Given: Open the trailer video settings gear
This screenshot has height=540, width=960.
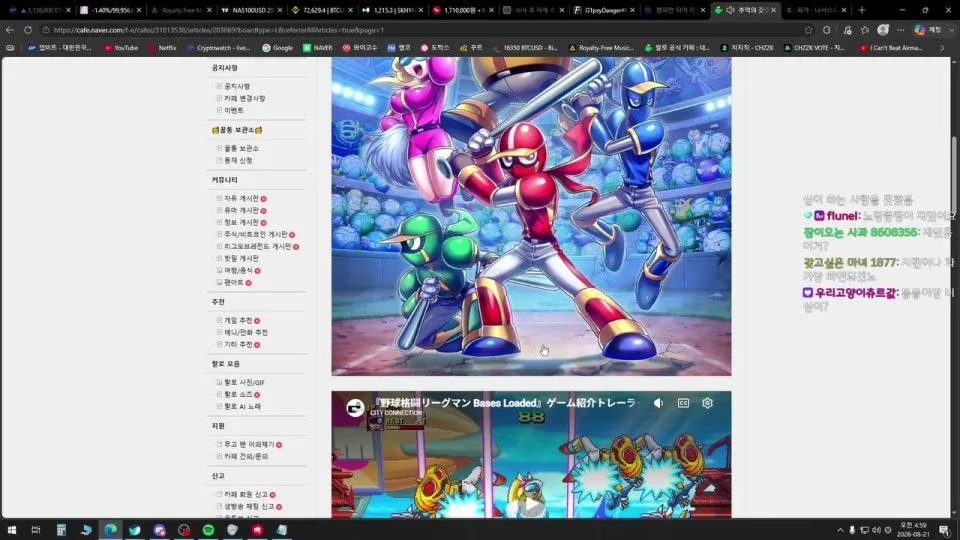Looking at the screenshot, I should pyautogui.click(x=707, y=403).
